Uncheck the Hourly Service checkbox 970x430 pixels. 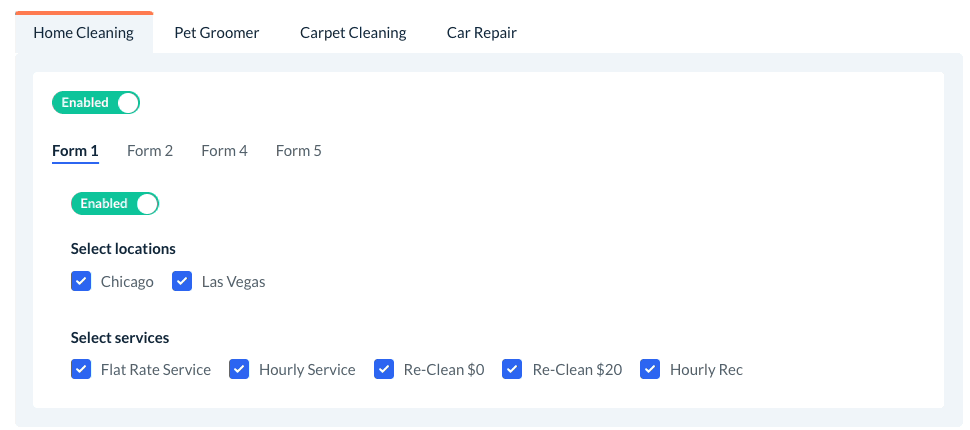point(239,369)
